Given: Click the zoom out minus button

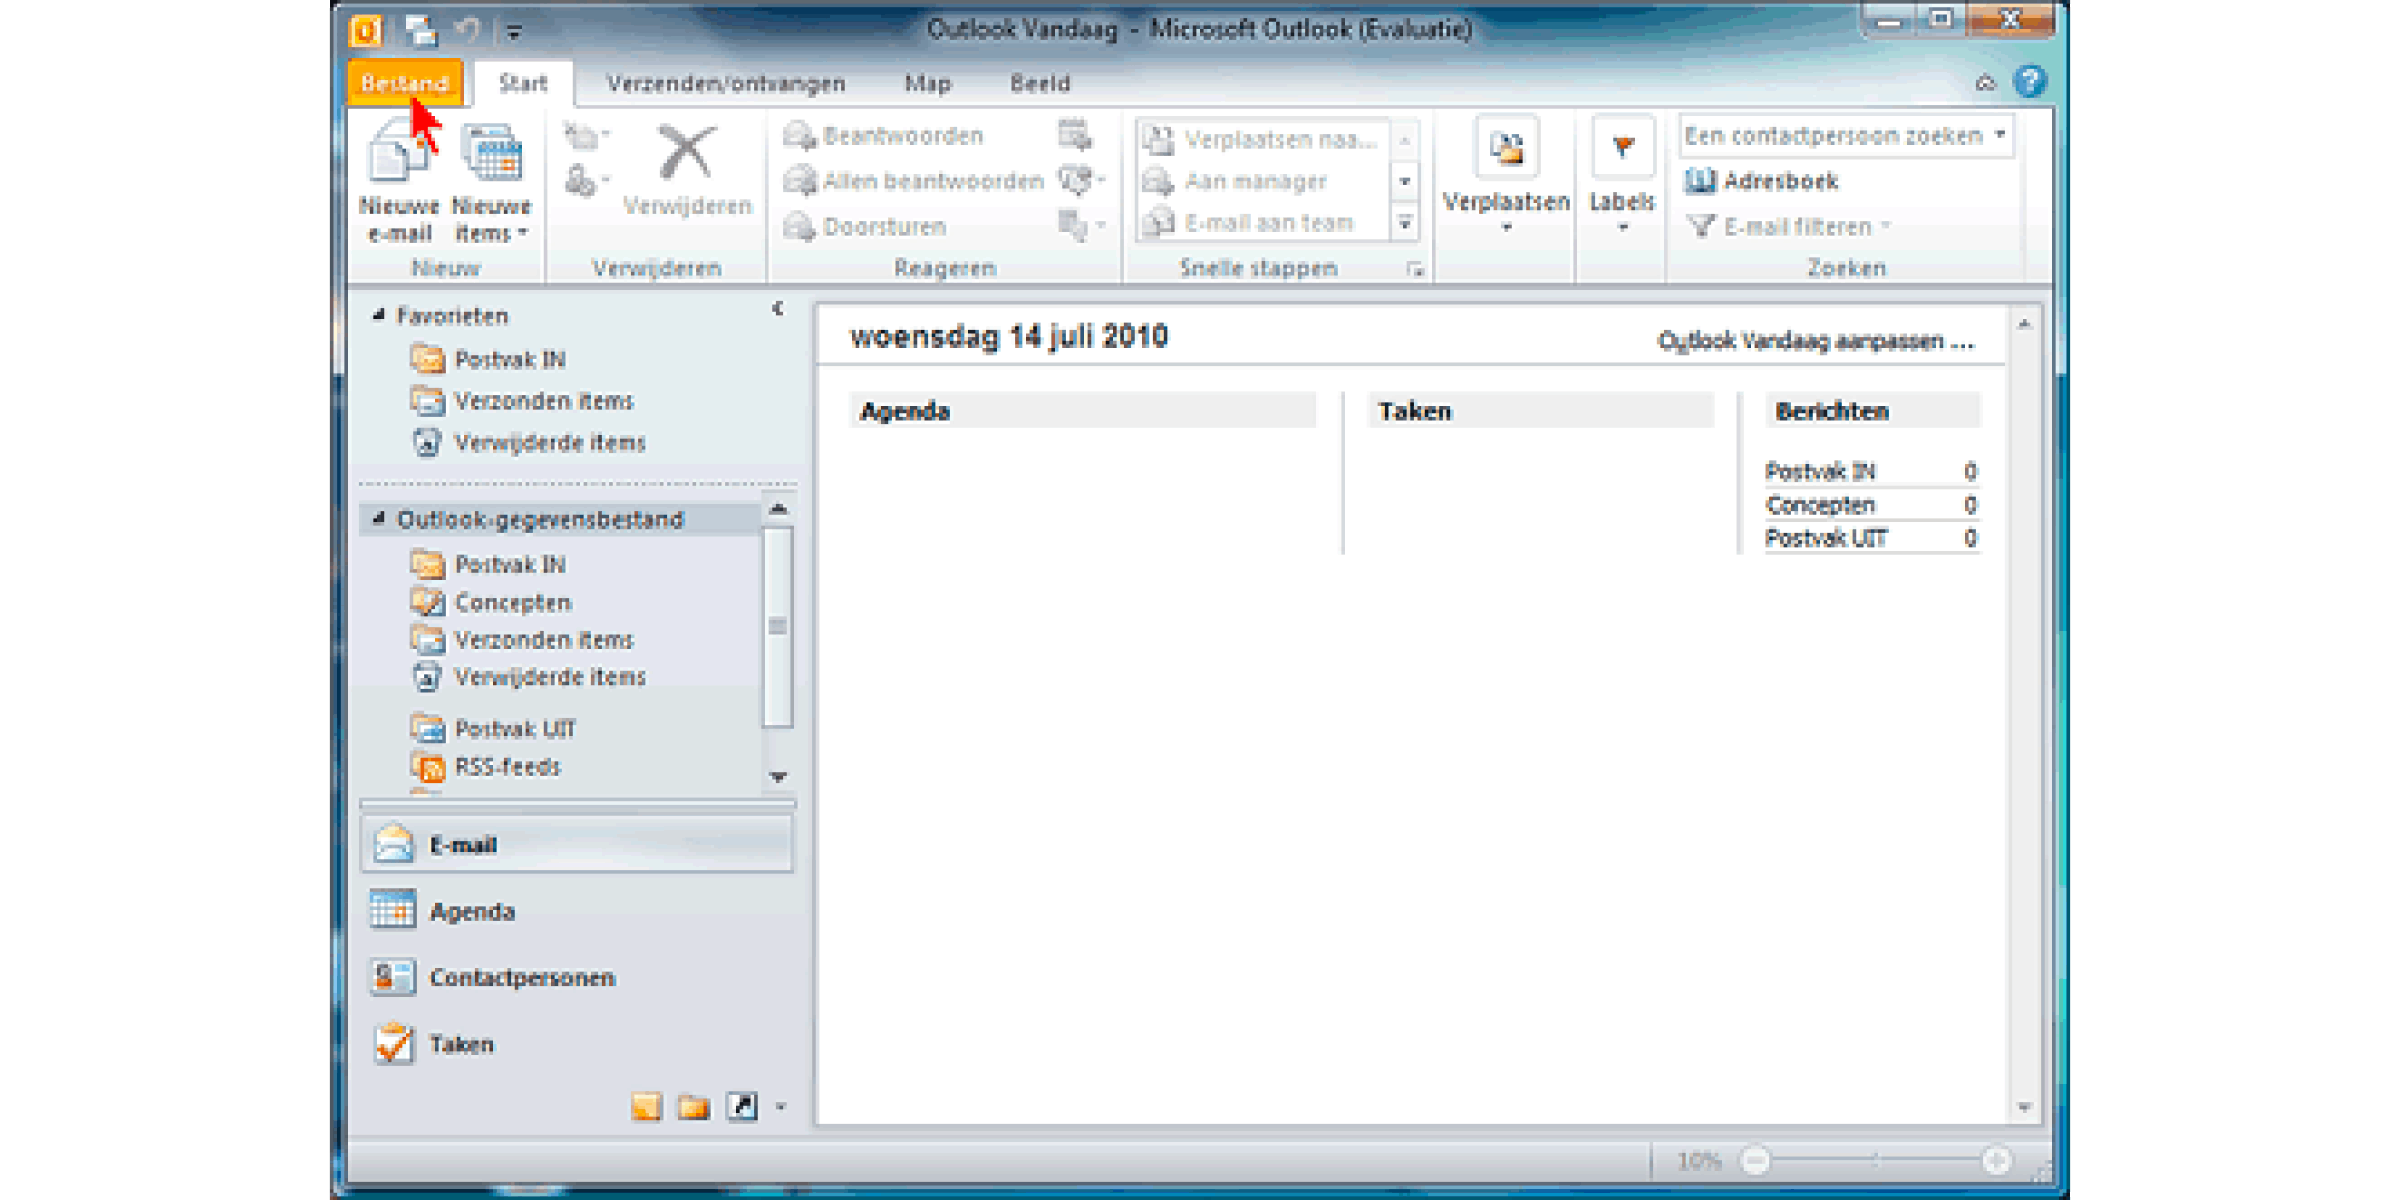Looking at the screenshot, I should pyautogui.click(x=1755, y=1160).
